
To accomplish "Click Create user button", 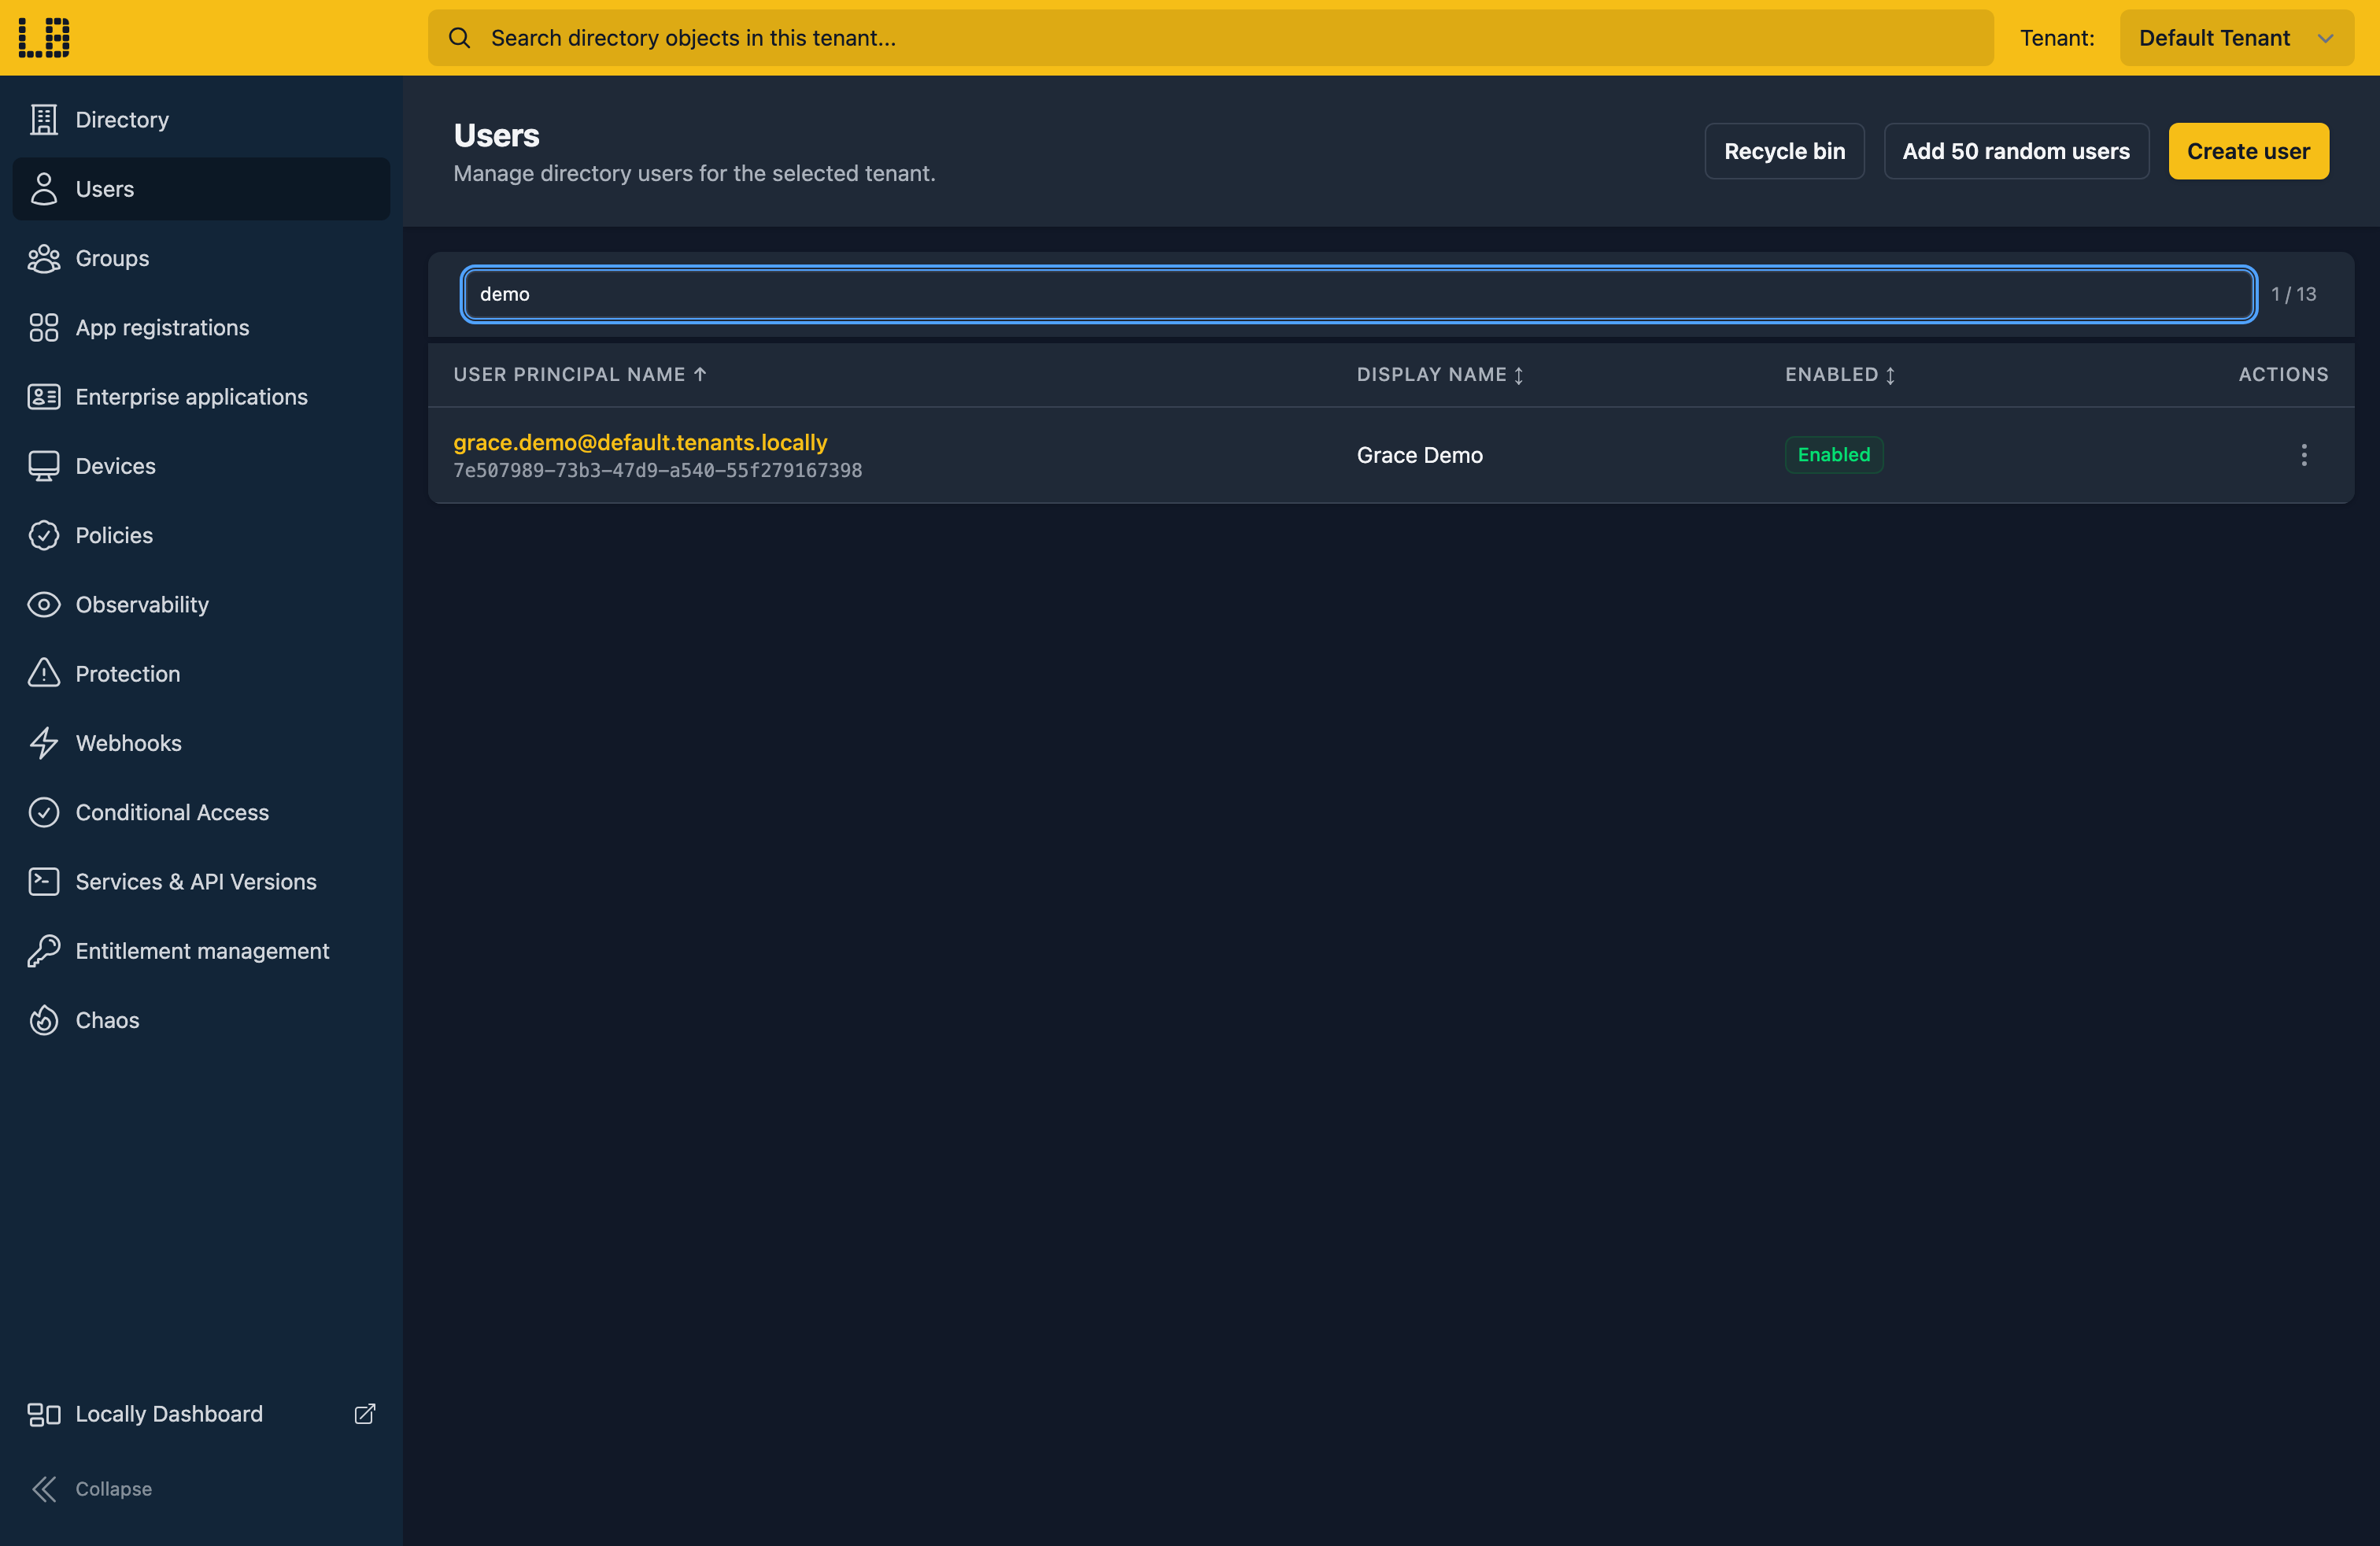I will (x=2248, y=151).
